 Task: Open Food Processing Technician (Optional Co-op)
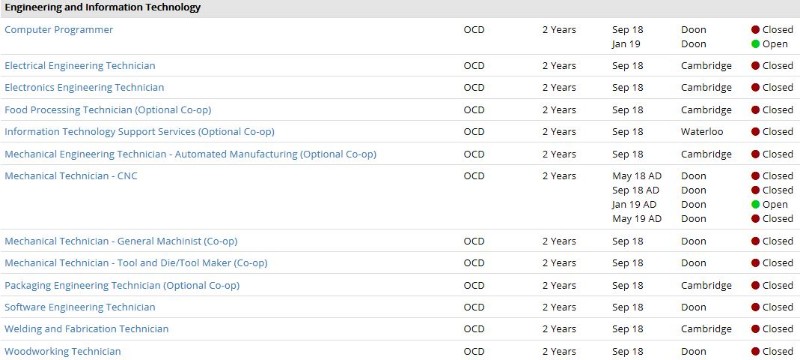(x=108, y=110)
